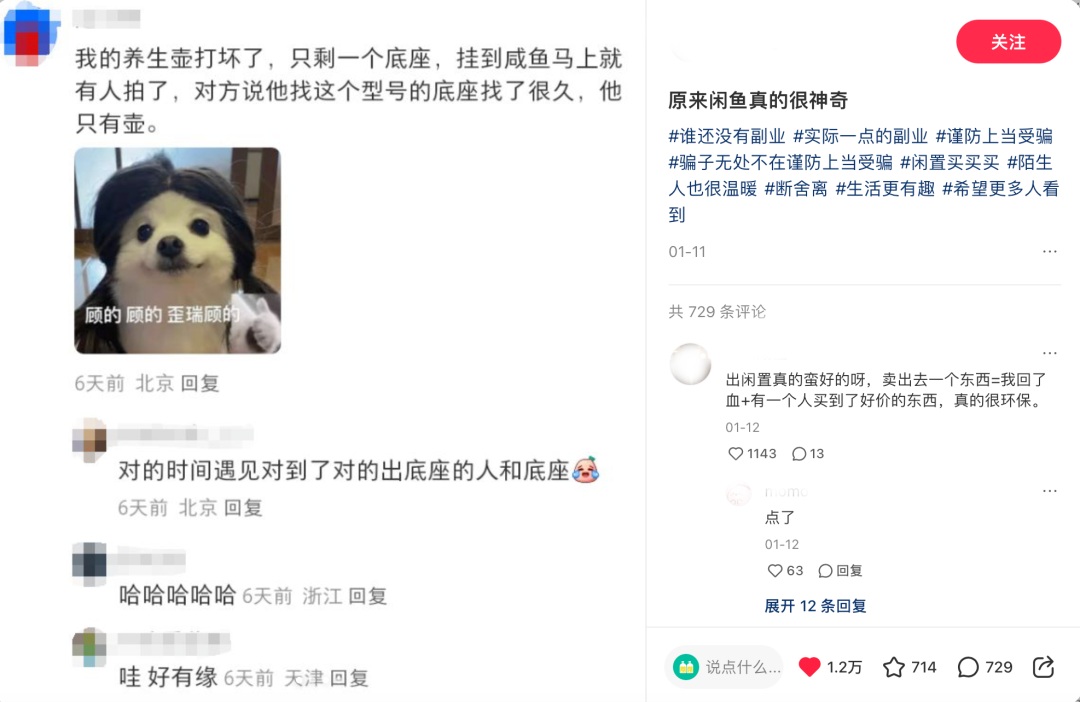Open the hashtag #断舍离
The image size is (1080, 702).
point(796,189)
